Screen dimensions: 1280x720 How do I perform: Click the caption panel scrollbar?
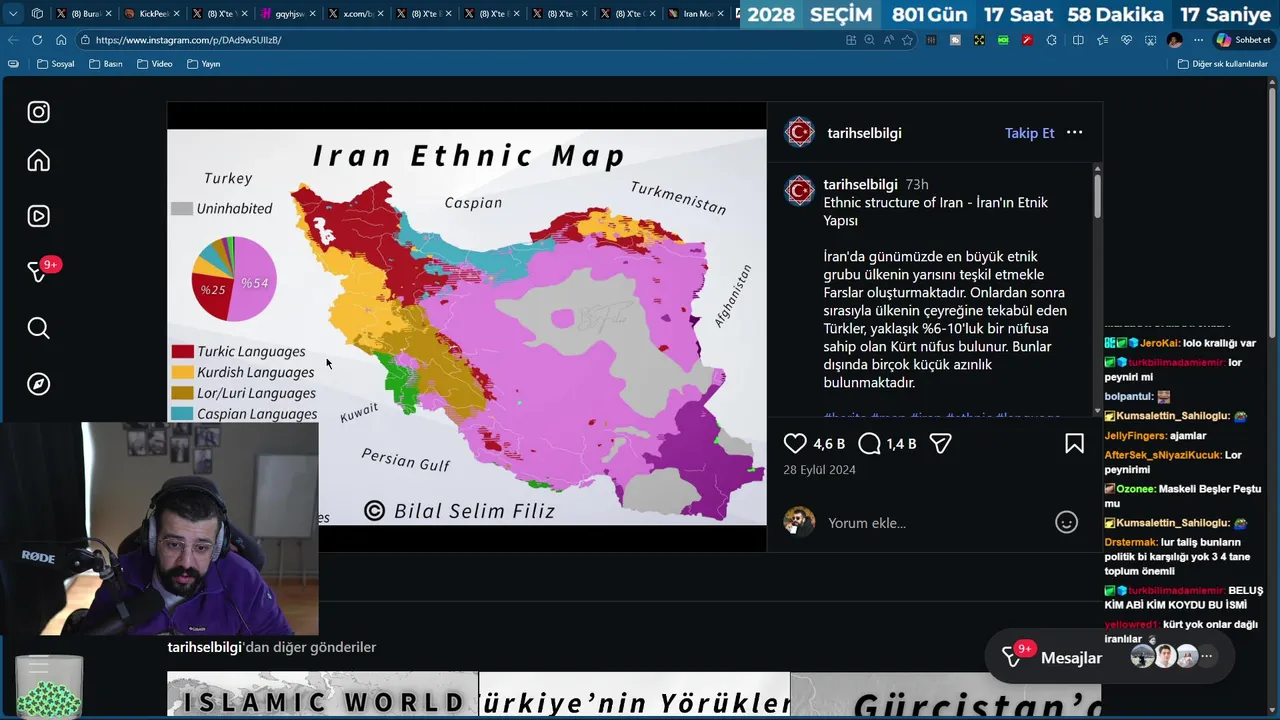[1097, 195]
